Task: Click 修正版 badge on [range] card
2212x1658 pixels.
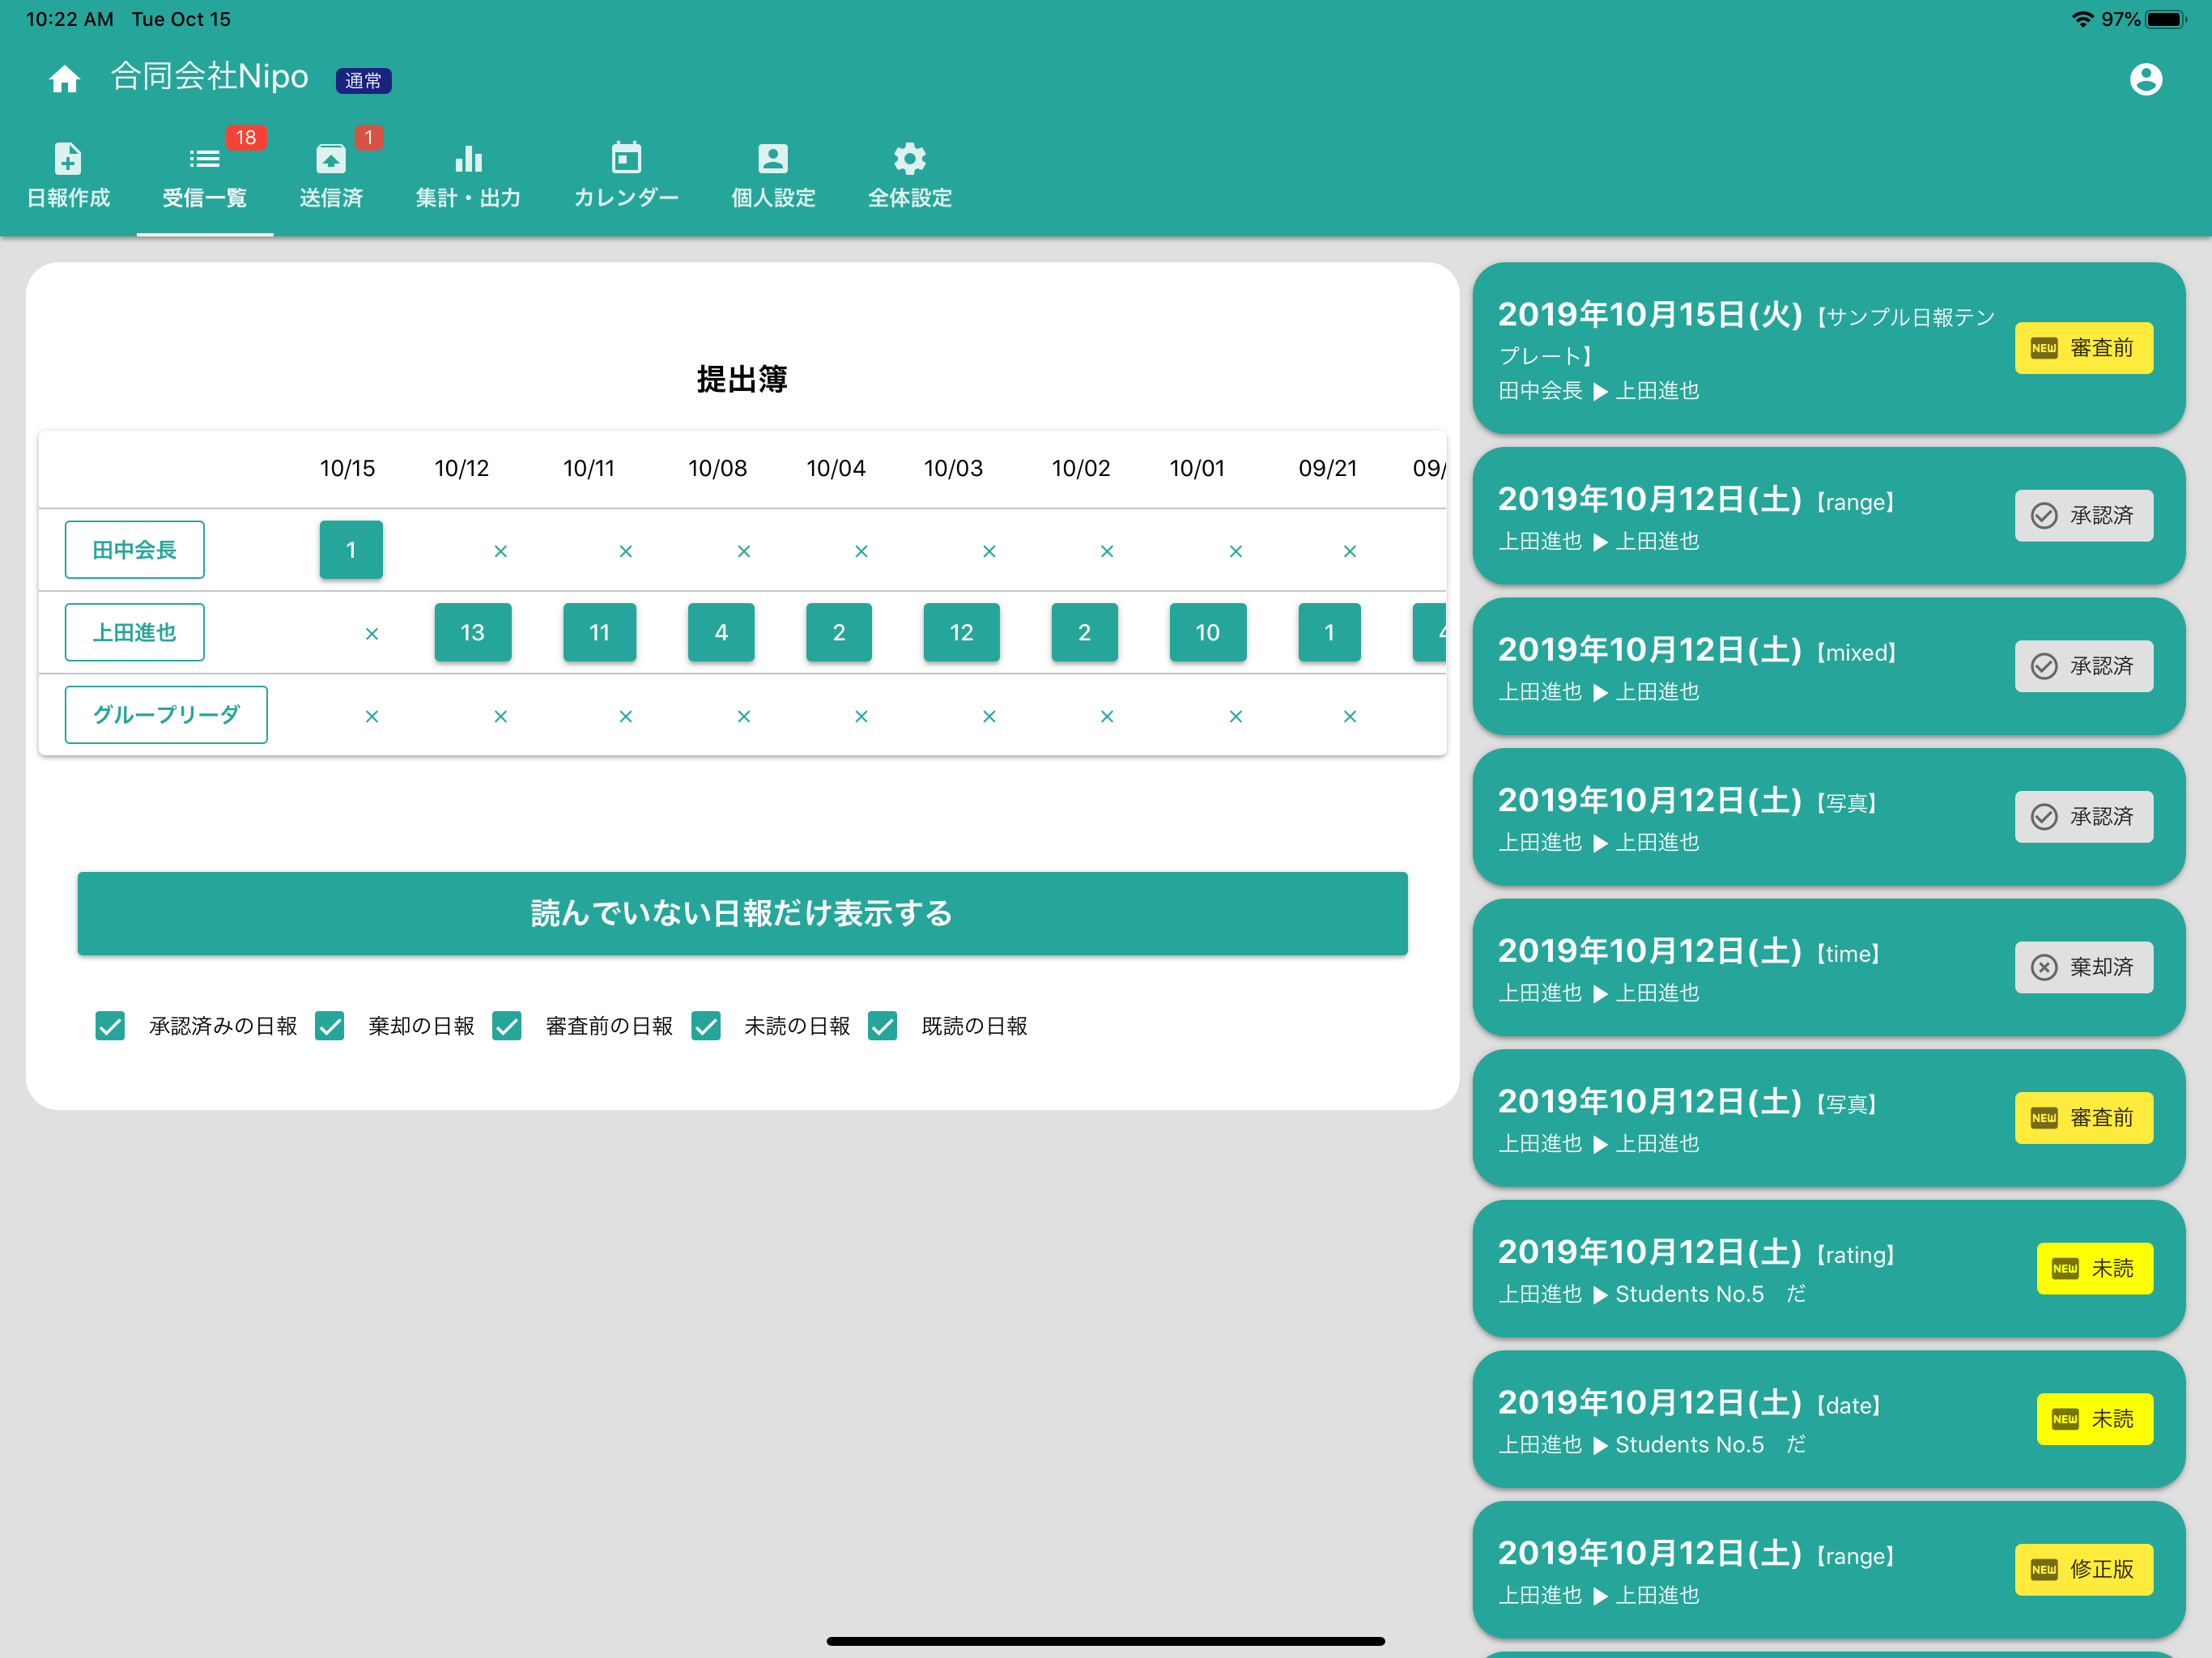Action: tap(2084, 1570)
